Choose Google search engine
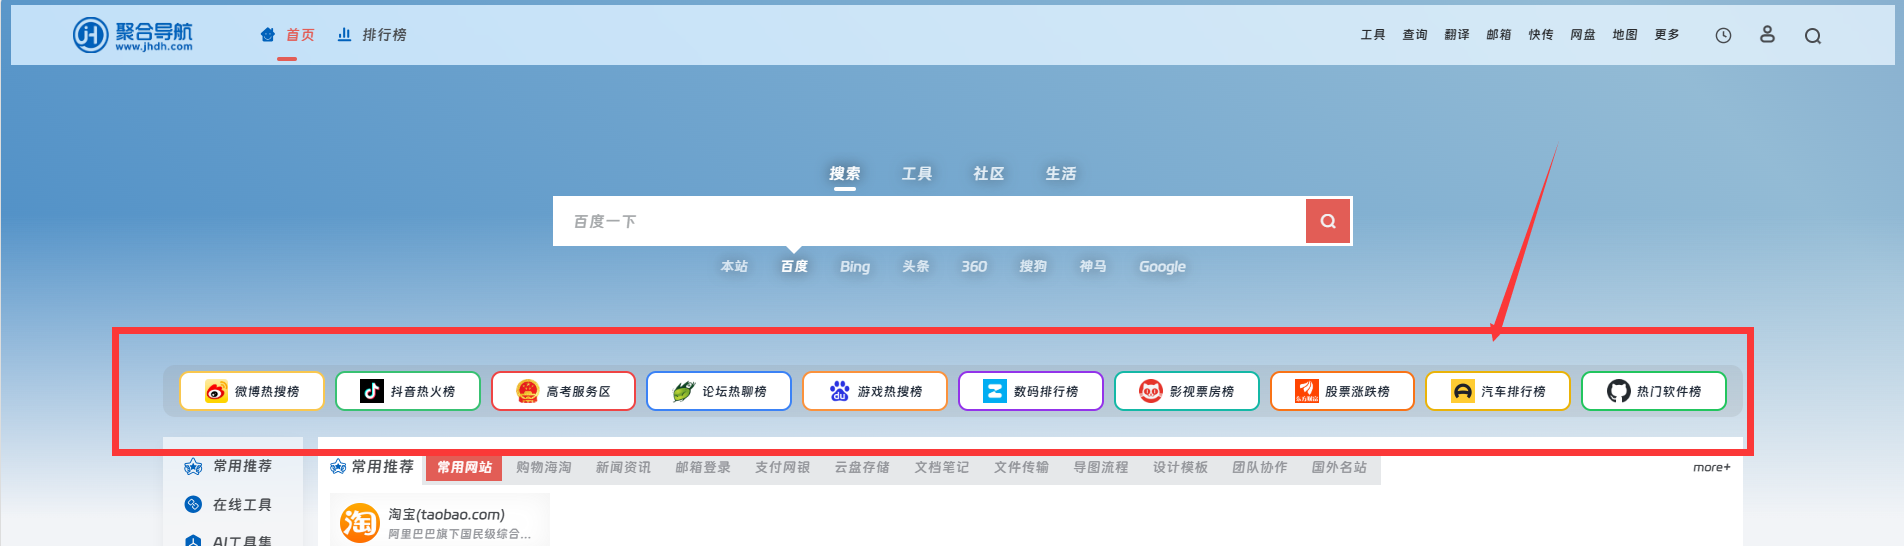 point(1162,267)
